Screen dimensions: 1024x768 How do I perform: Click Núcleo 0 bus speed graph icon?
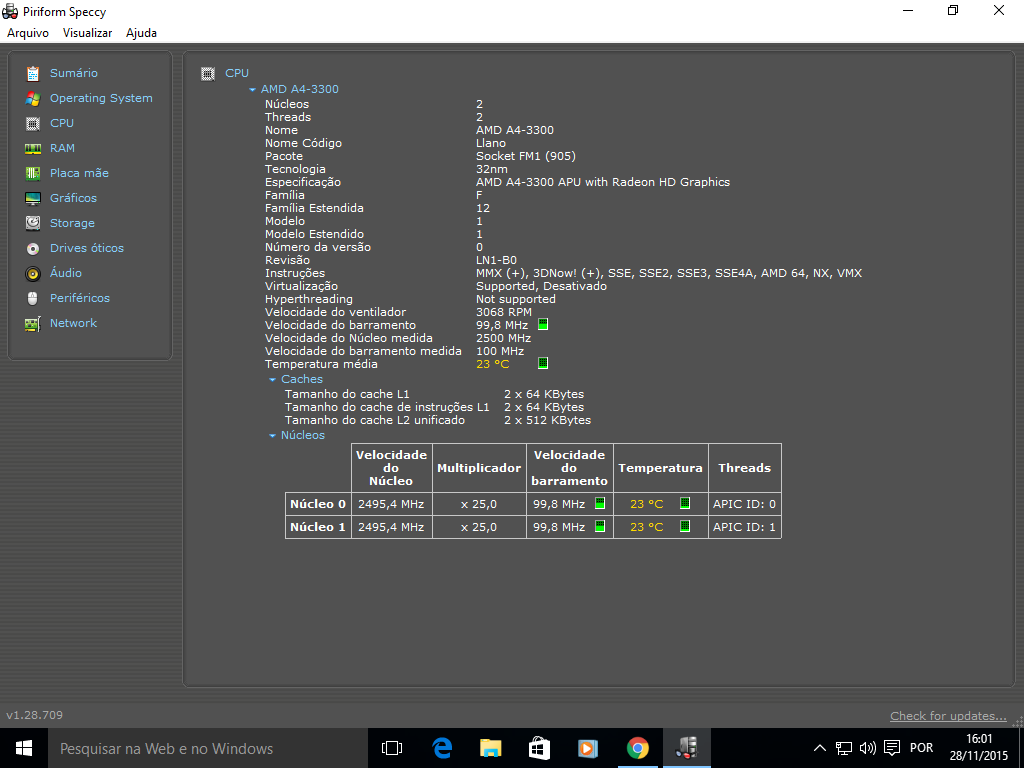(x=600, y=503)
